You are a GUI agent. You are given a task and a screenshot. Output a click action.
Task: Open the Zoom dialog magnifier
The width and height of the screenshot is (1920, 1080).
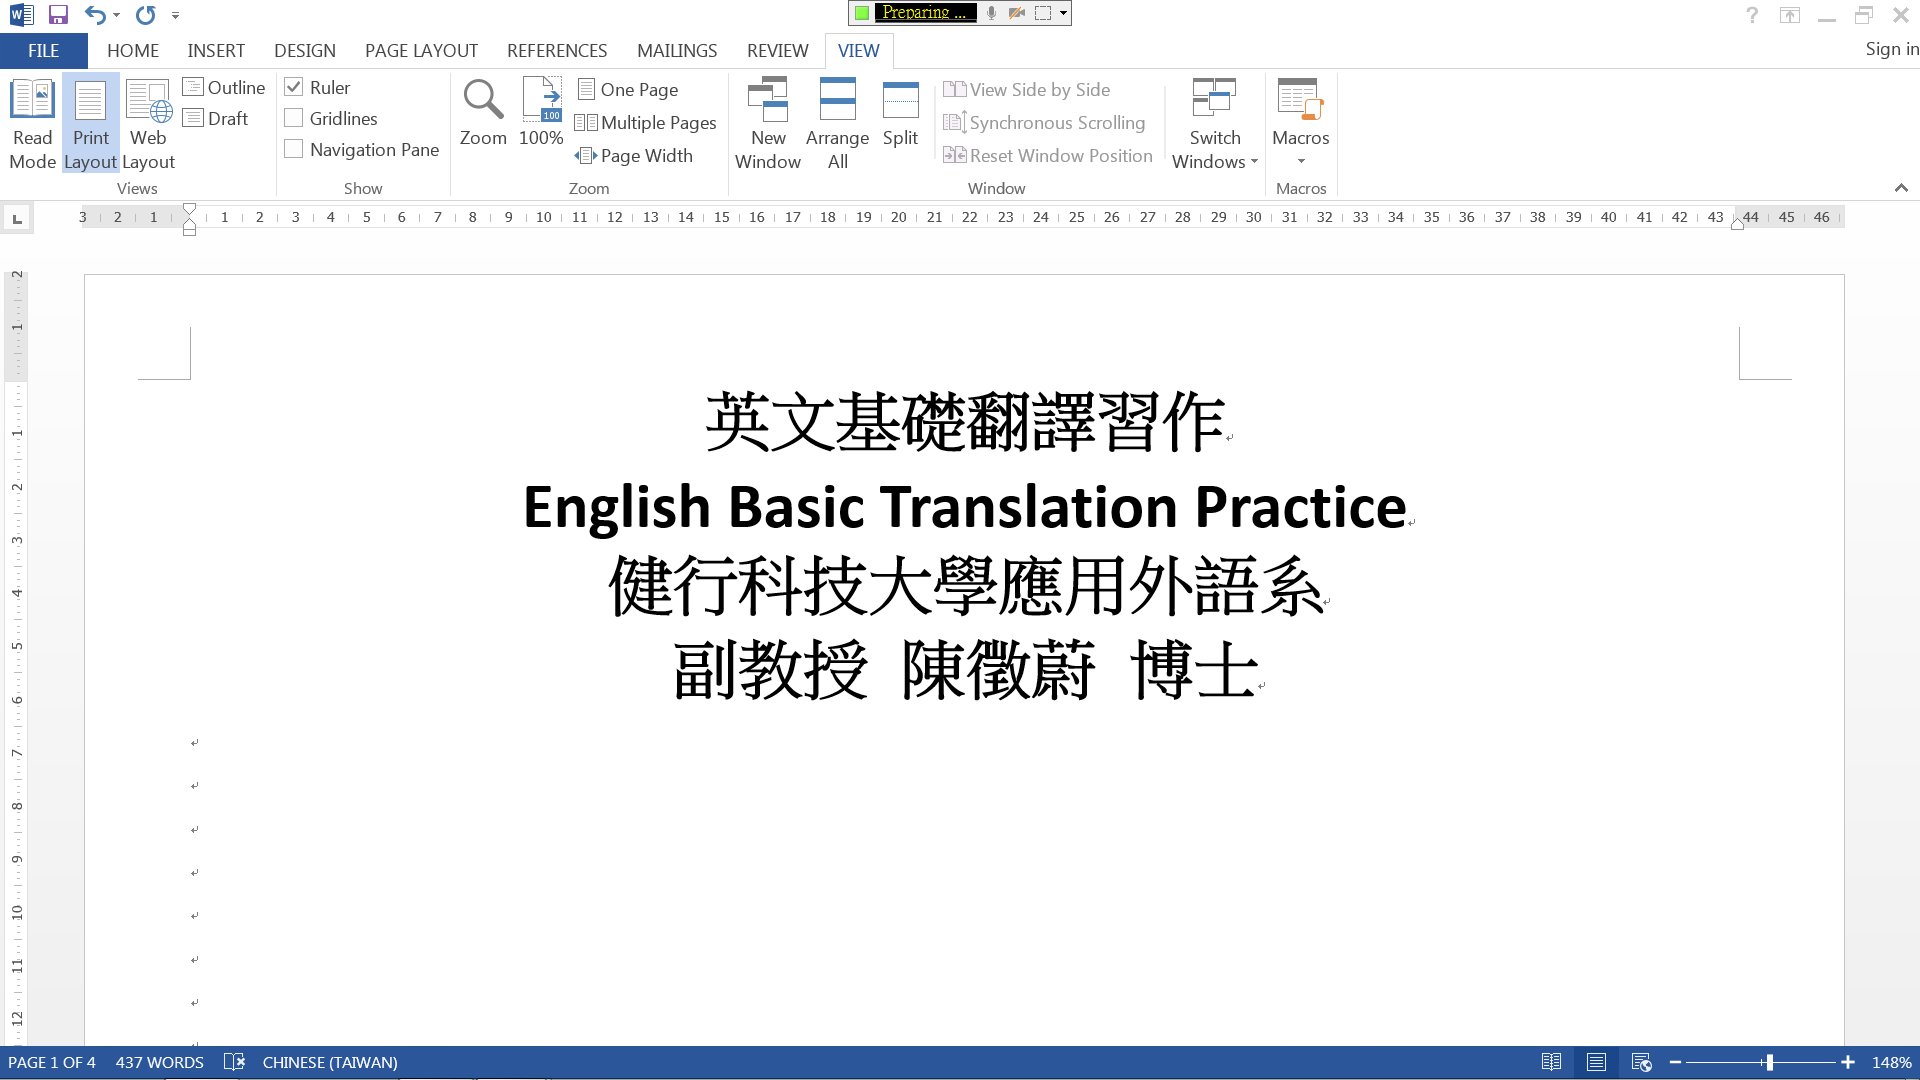pyautogui.click(x=483, y=113)
